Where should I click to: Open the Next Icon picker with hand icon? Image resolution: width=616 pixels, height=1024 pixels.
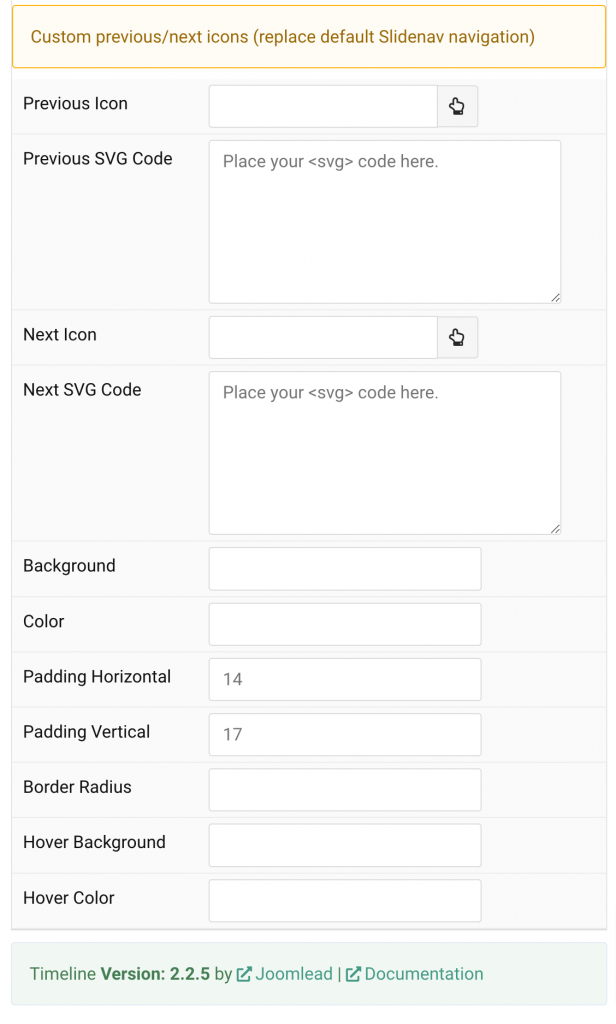click(x=457, y=337)
